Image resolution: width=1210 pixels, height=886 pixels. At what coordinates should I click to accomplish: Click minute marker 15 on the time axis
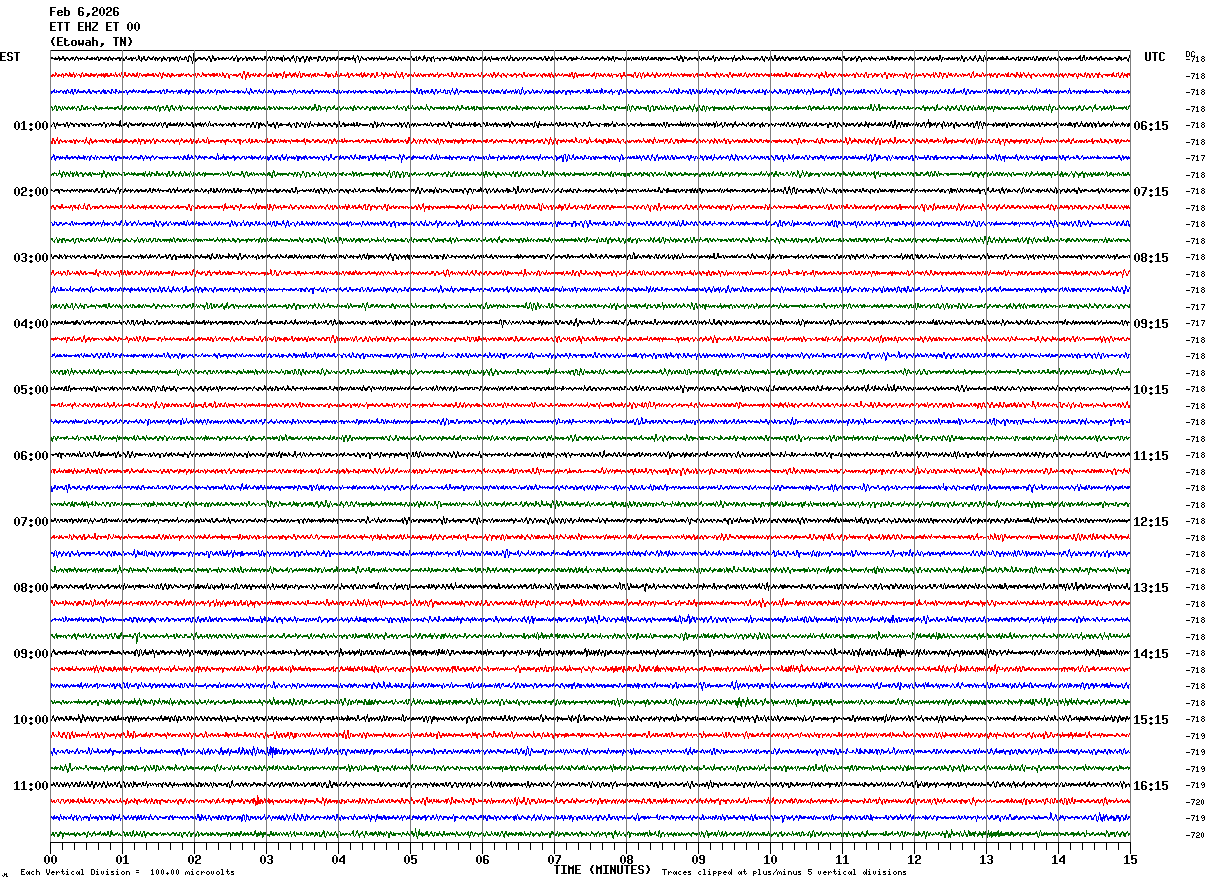(x=1130, y=859)
